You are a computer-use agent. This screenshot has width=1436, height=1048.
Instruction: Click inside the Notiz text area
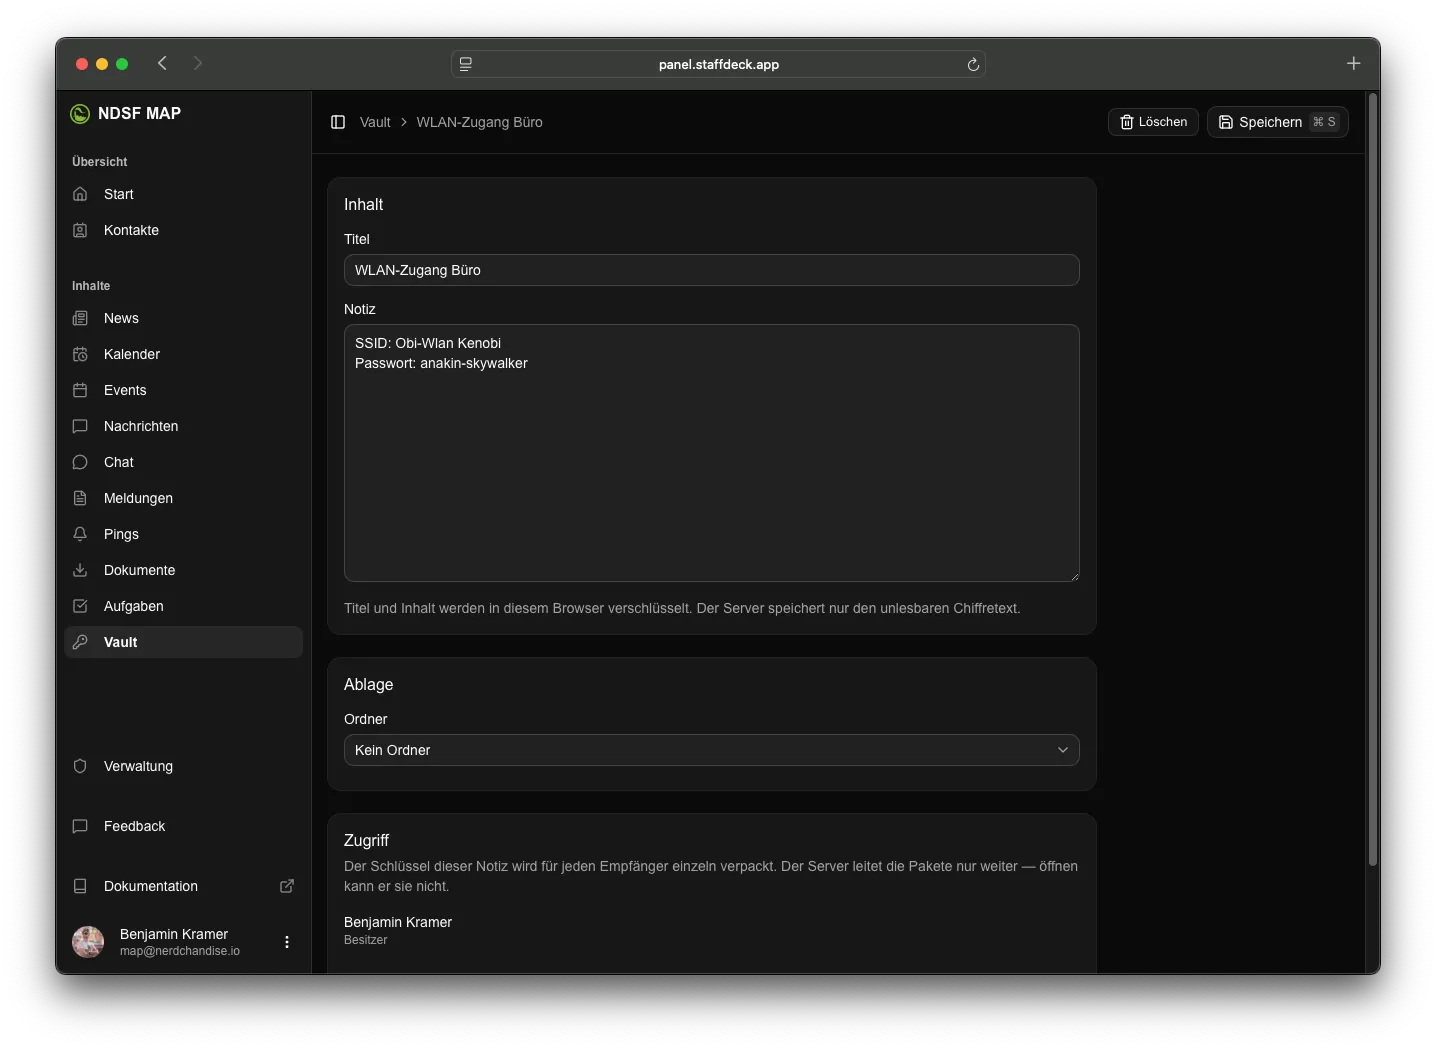click(711, 453)
